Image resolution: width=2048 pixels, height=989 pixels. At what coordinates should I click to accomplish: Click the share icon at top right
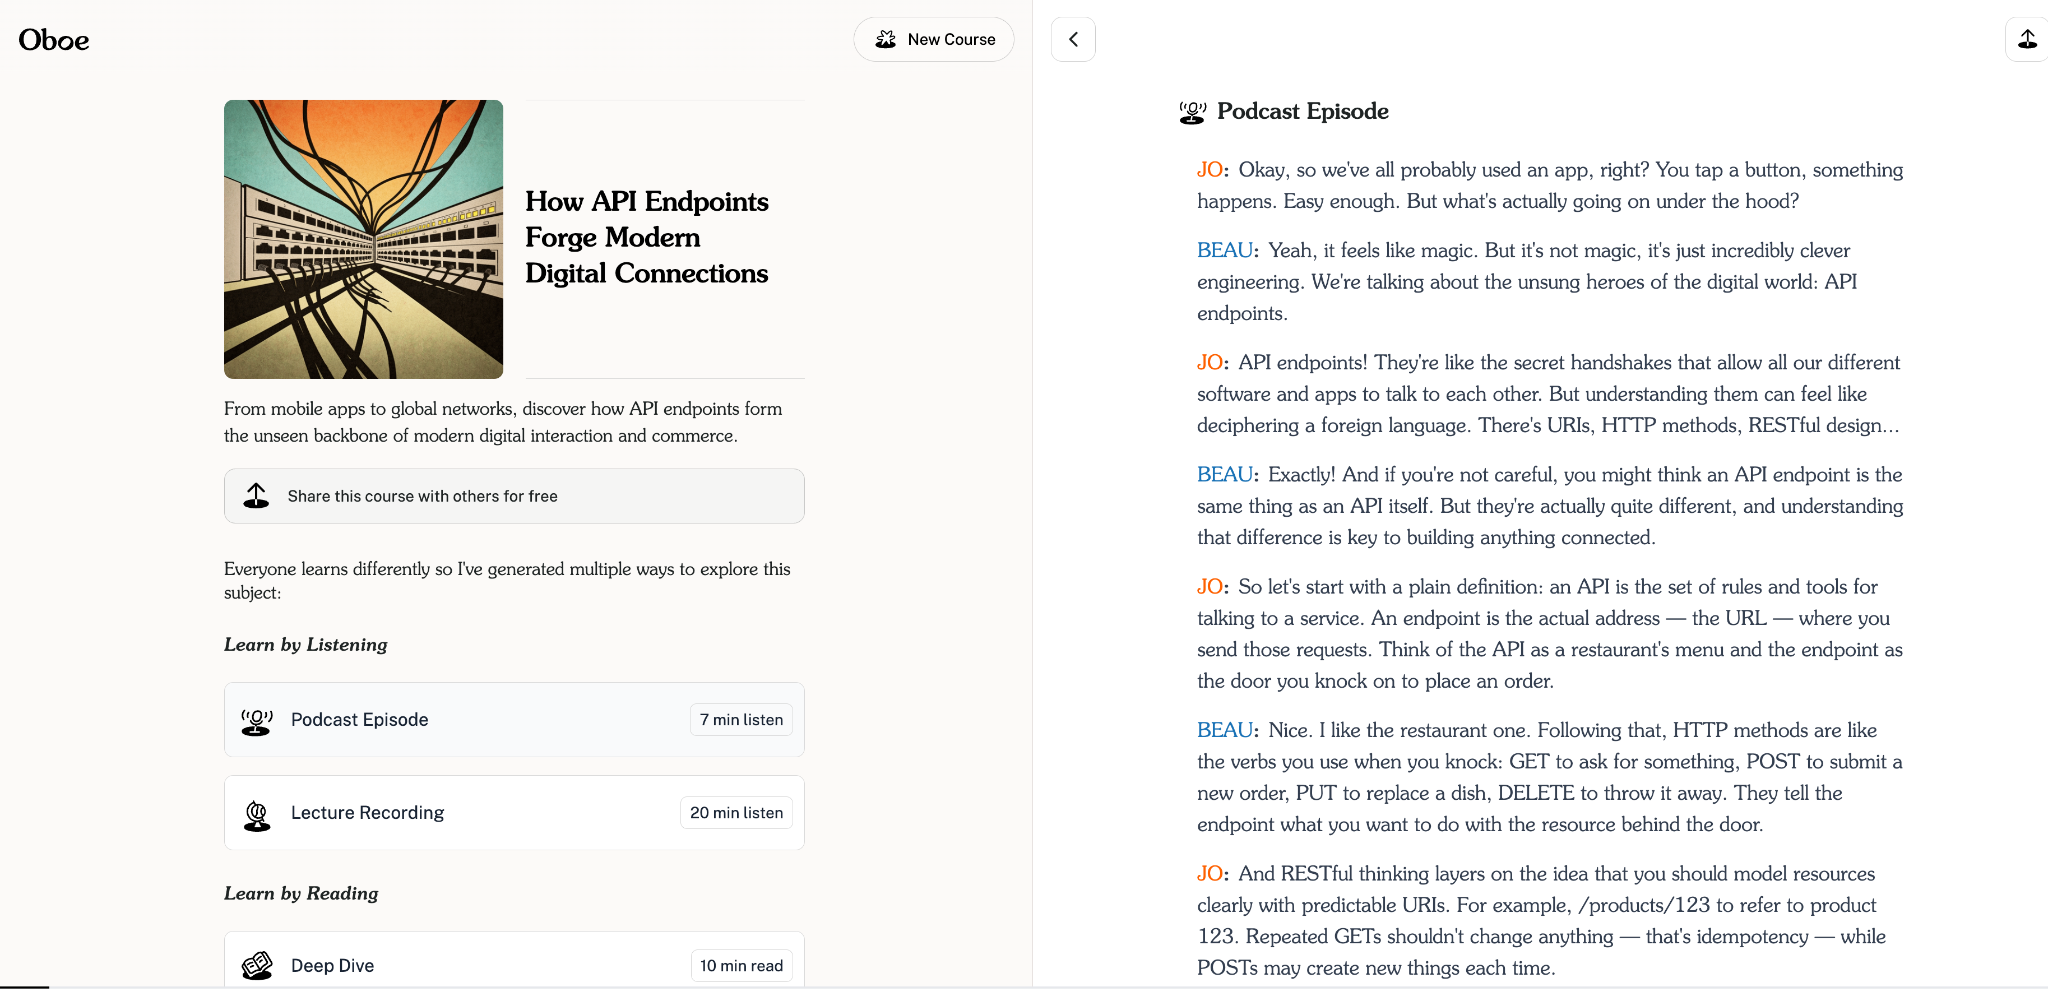pos(2027,40)
